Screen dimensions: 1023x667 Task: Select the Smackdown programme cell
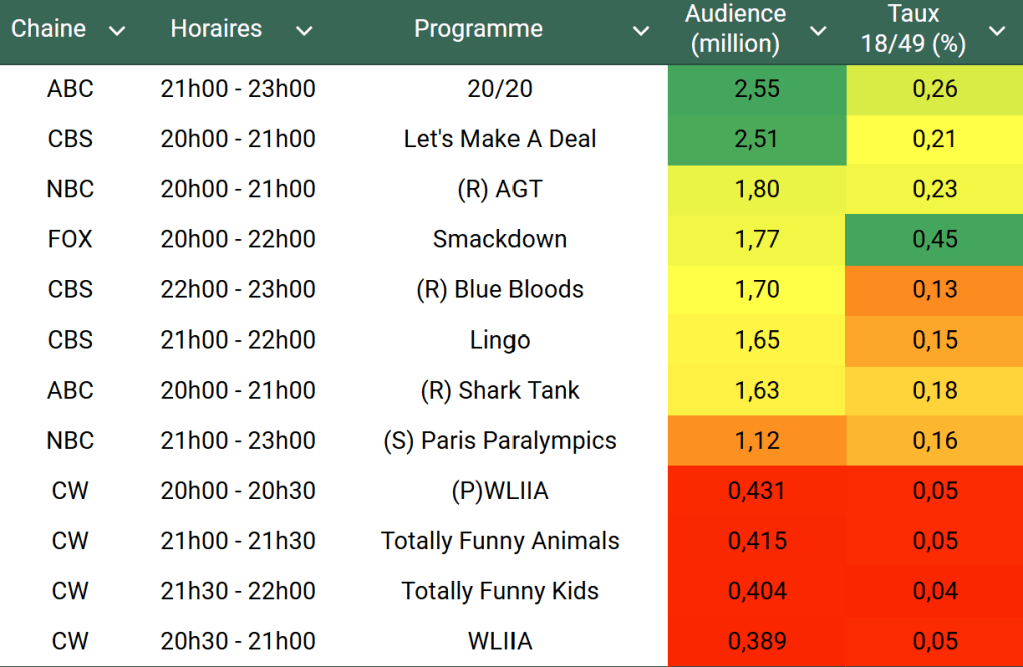click(x=500, y=239)
